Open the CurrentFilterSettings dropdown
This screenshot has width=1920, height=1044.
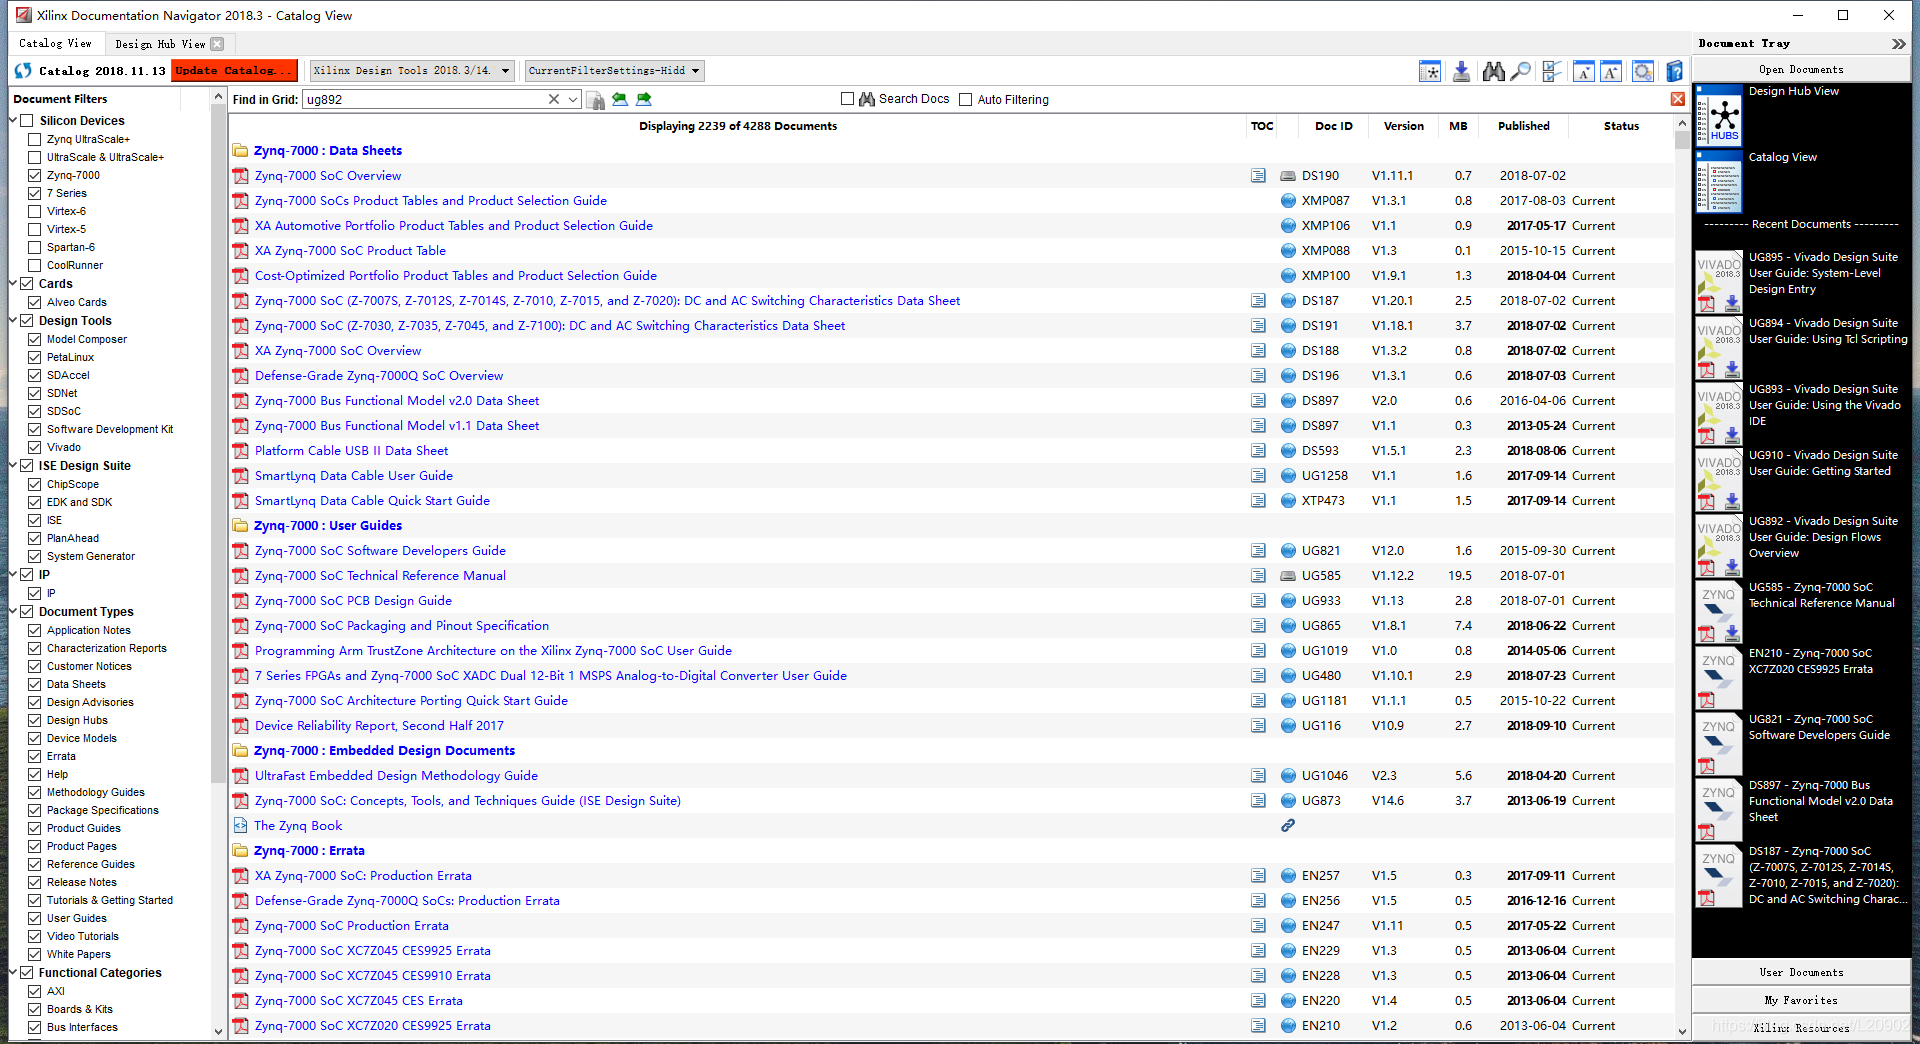tap(614, 71)
